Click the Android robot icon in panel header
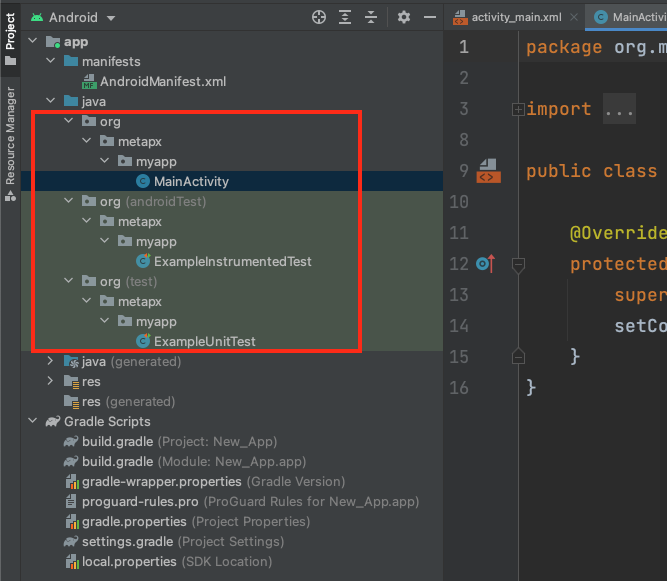Viewport: 667px width, 581px height. point(37,17)
